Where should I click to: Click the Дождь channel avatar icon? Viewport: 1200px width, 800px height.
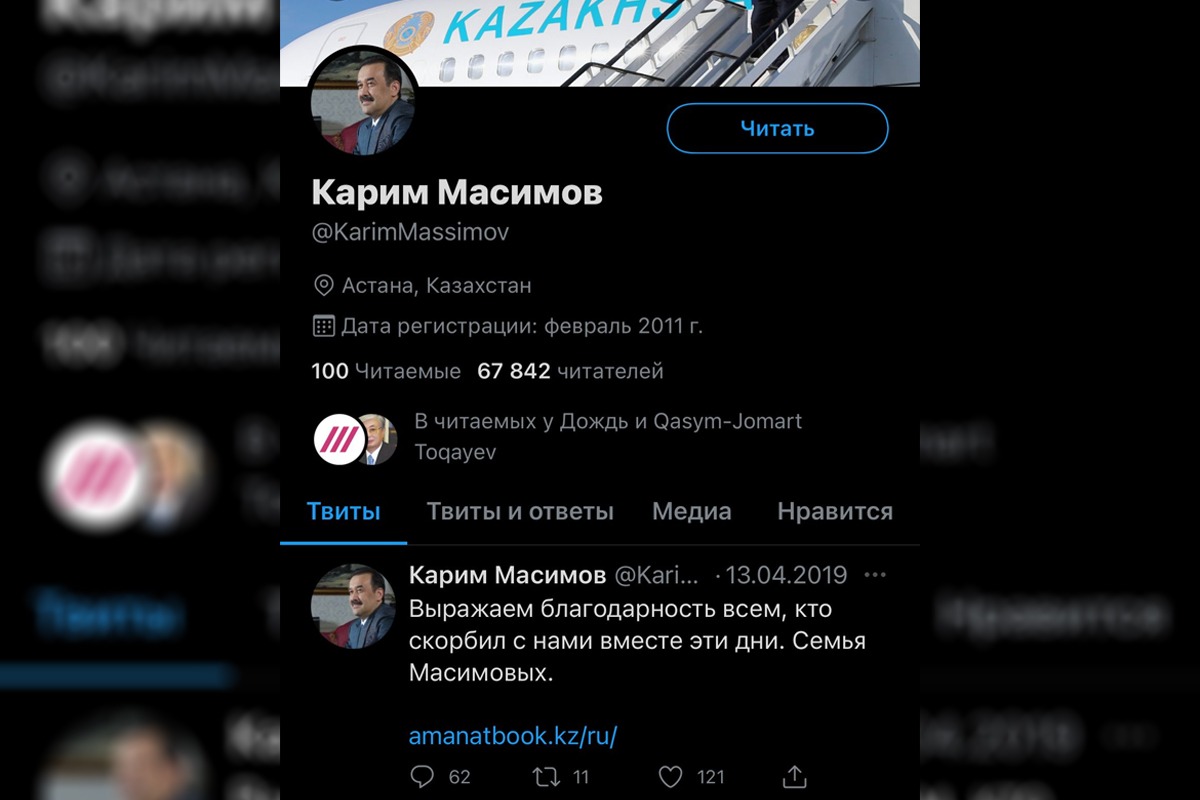(337, 438)
